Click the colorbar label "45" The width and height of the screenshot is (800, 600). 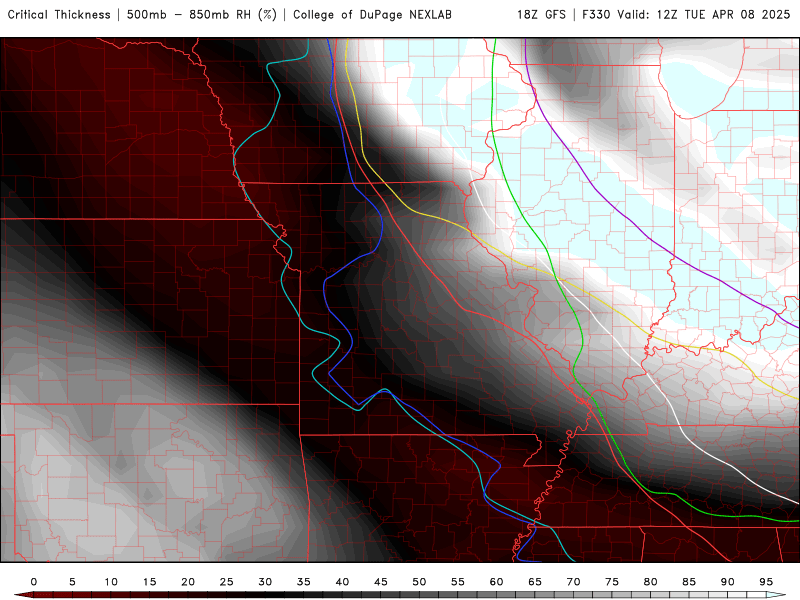coord(381,582)
